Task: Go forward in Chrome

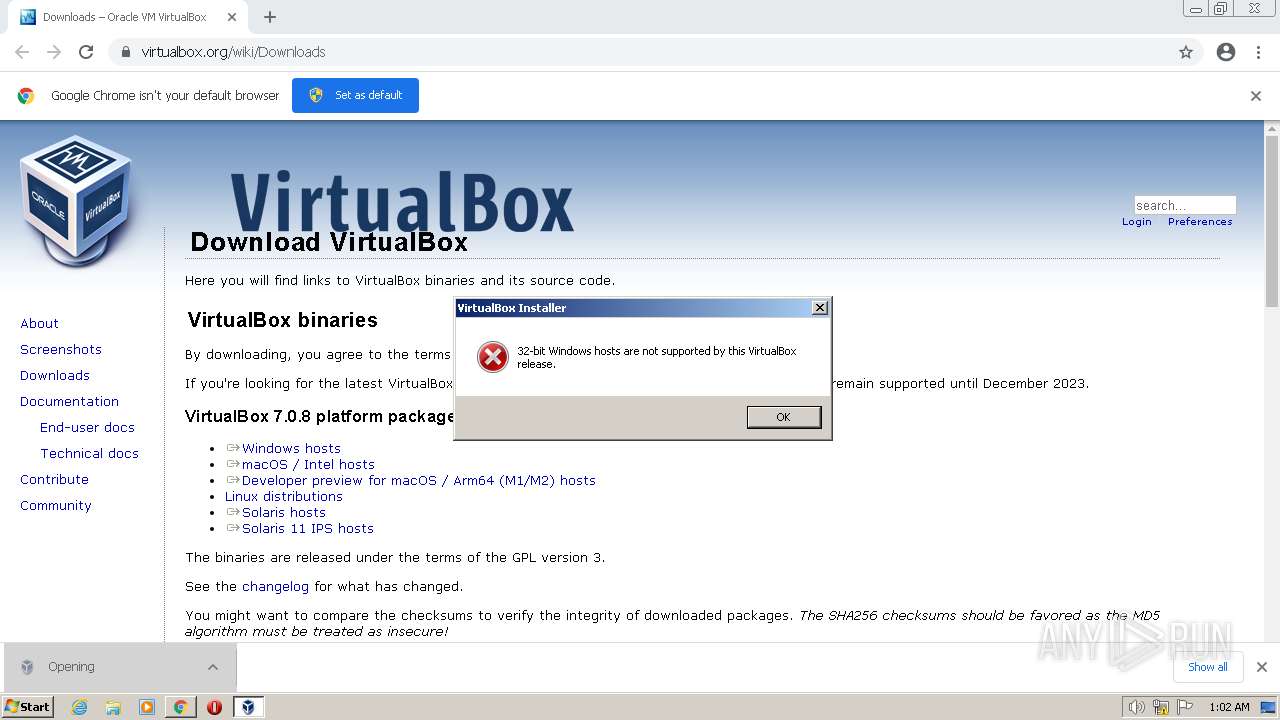Action: [54, 52]
